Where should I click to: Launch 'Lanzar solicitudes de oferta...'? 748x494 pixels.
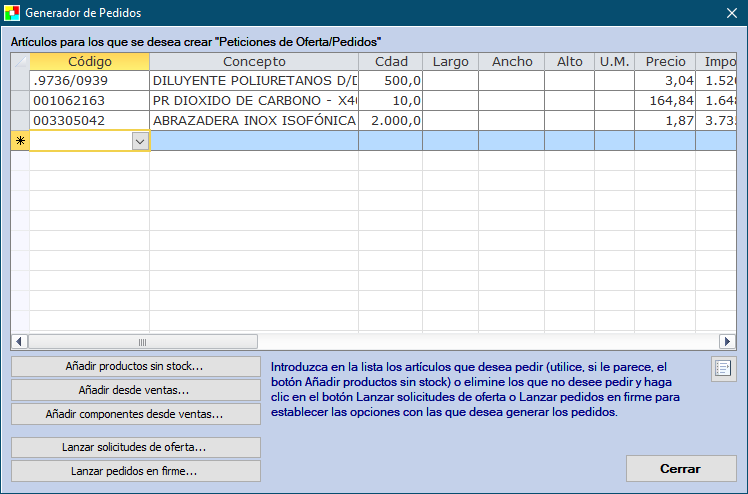point(135,447)
